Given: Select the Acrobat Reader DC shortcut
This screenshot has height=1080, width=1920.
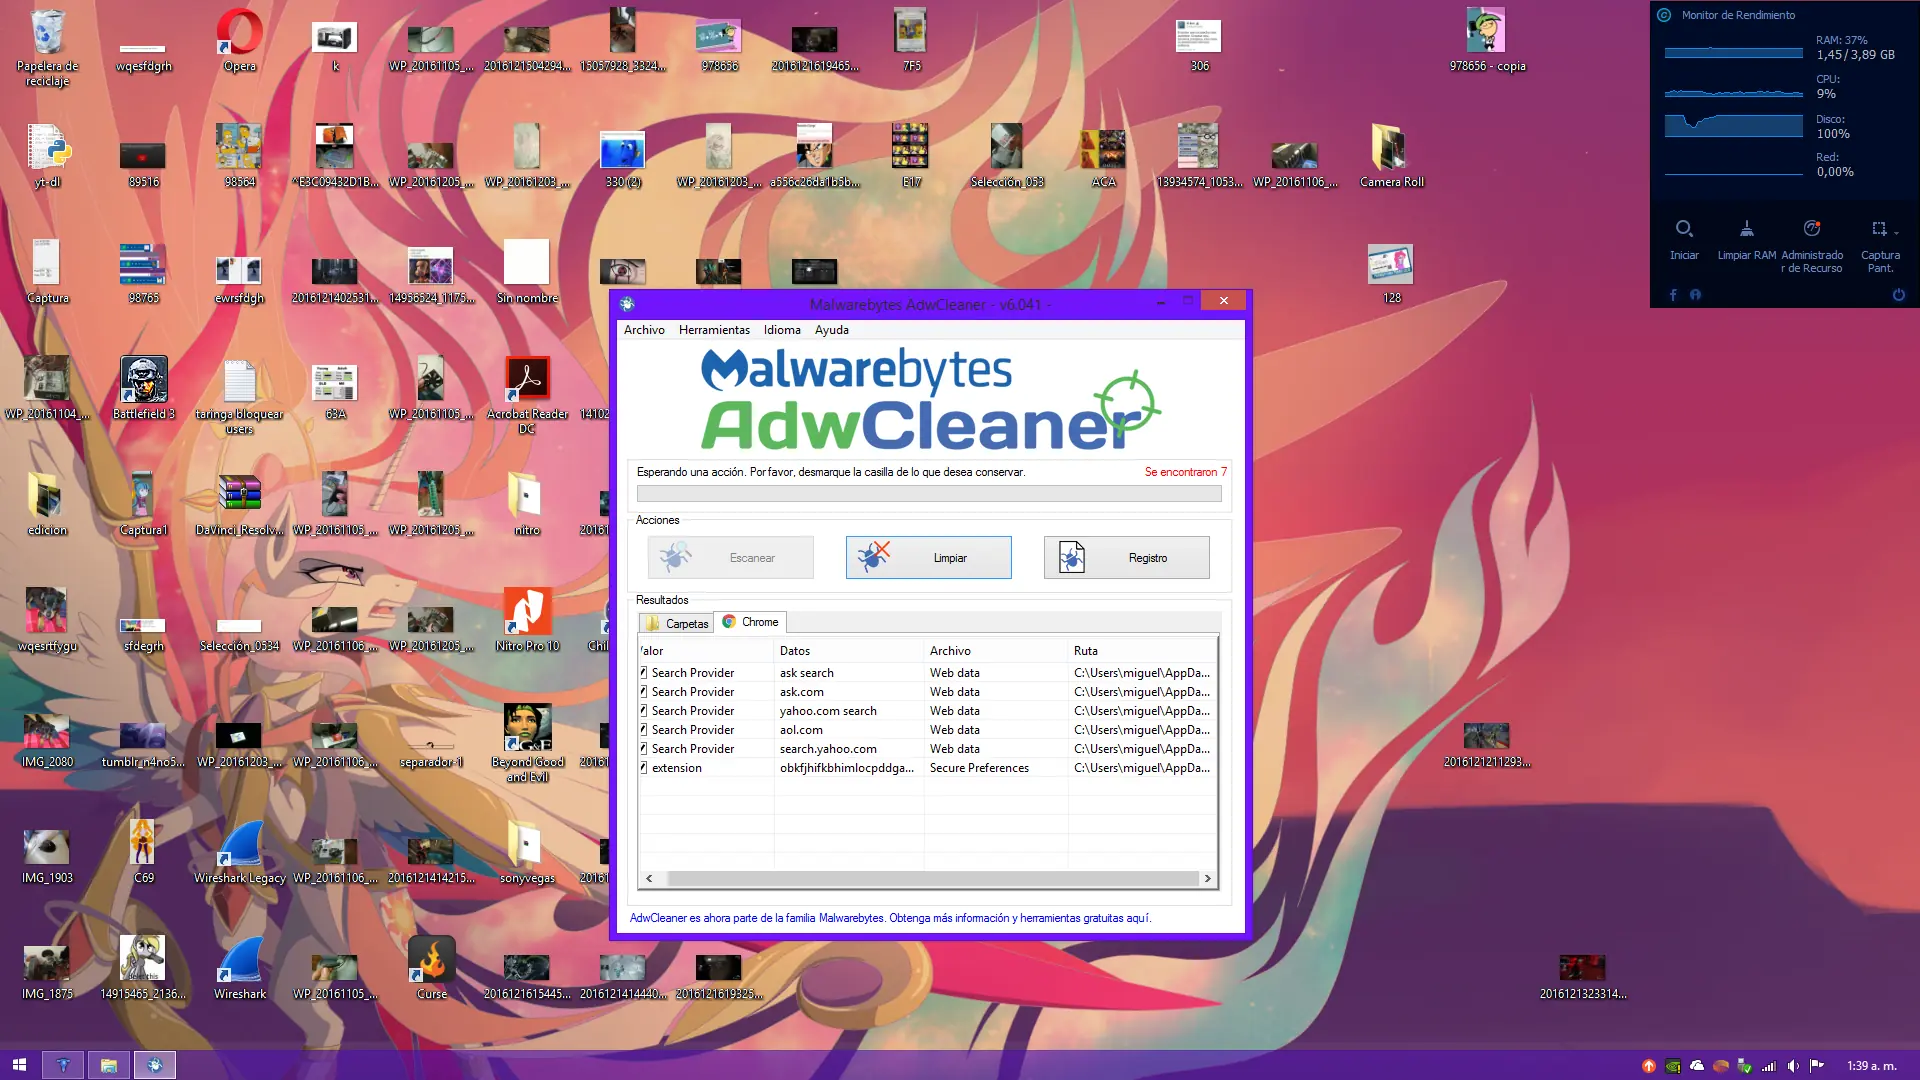Looking at the screenshot, I should click(527, 395).
